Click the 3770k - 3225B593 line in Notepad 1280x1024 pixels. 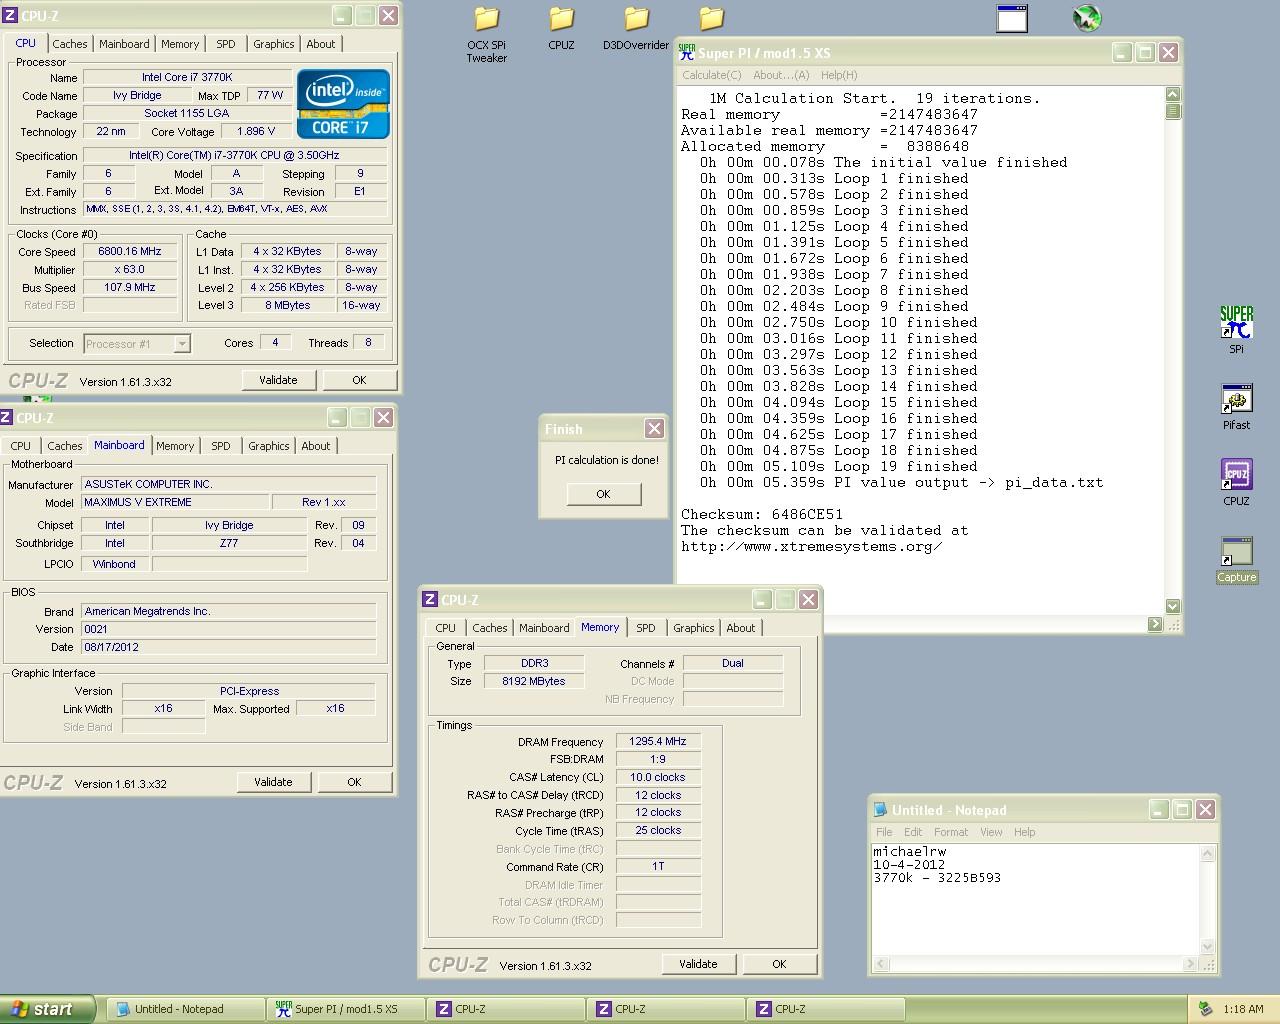[937, 878]
